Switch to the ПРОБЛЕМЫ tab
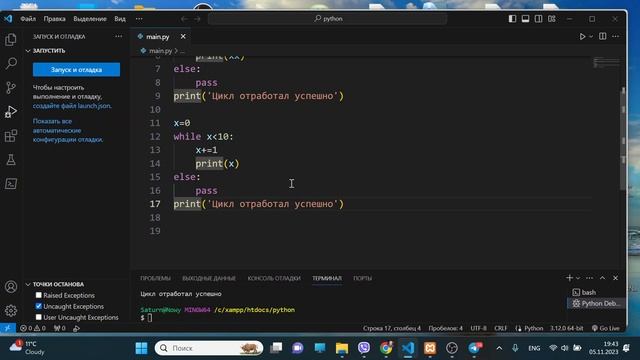Screen dimensions: 640x360 (155, 278)
